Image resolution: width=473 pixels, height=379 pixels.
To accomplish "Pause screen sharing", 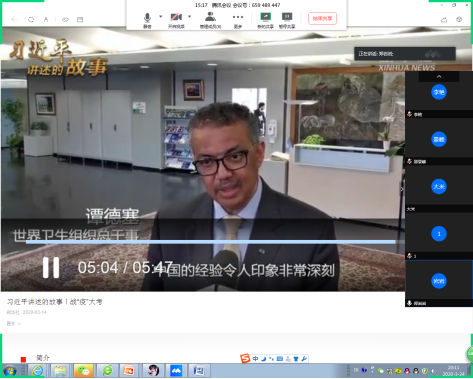I will (287, 20).
